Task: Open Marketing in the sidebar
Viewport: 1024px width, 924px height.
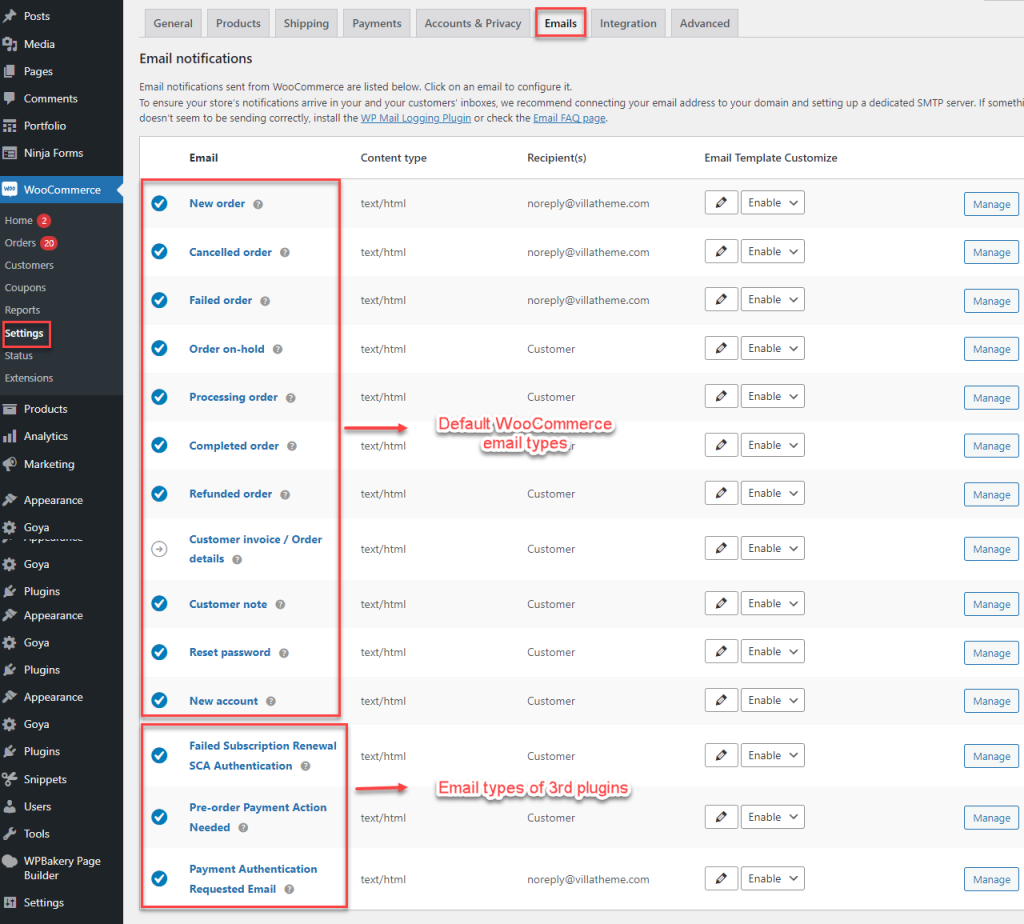Action: click(47, 463)
